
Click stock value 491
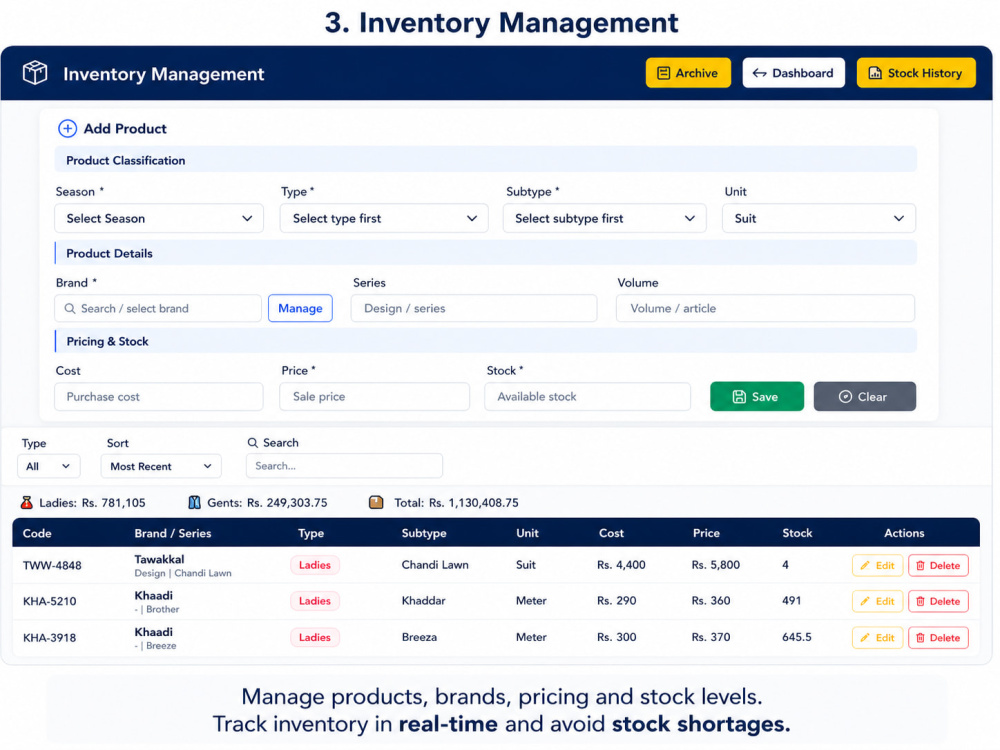point(791,601)
